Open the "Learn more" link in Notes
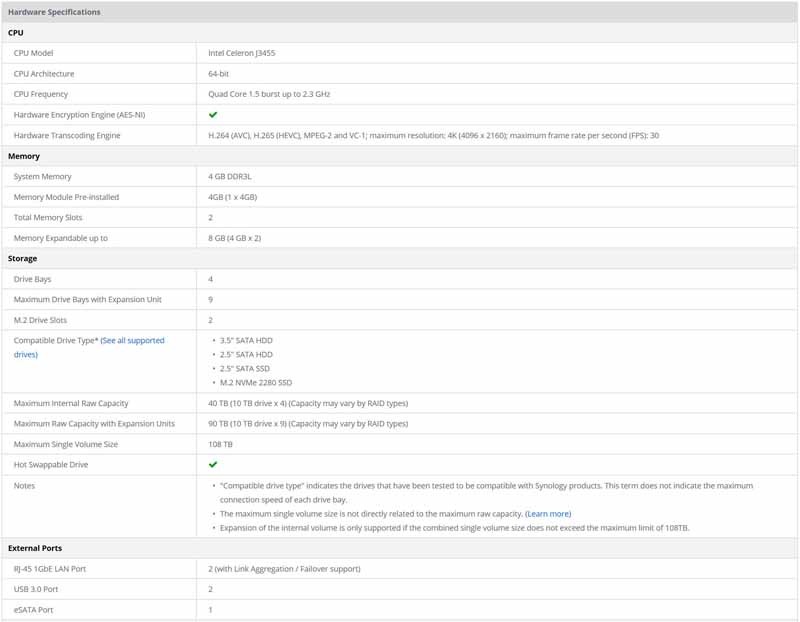Image resolution: width=800 pixels, height=622 pixels. pos(548,514)
